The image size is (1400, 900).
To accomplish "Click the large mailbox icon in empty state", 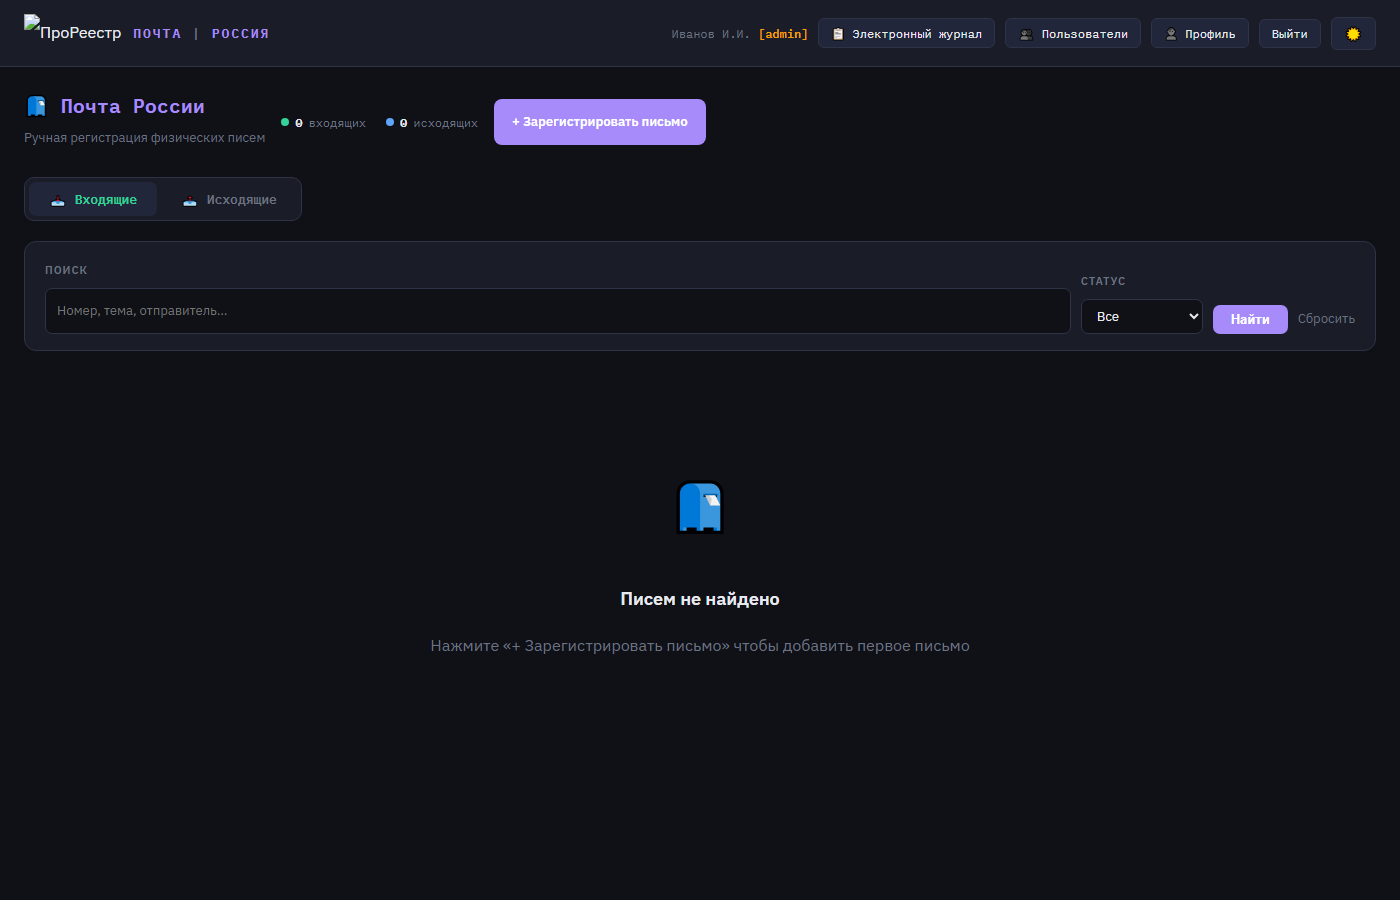I will [x=700, y=507].
